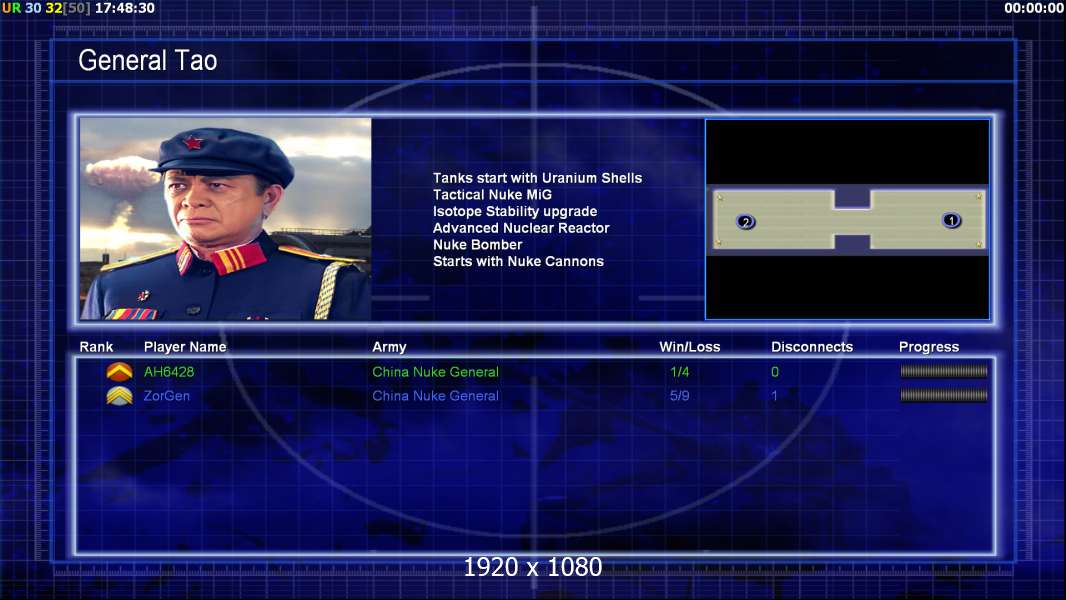Click General Tao's portrait image
This screenshot has height=600, width=1066.
[x=225, y=219]
